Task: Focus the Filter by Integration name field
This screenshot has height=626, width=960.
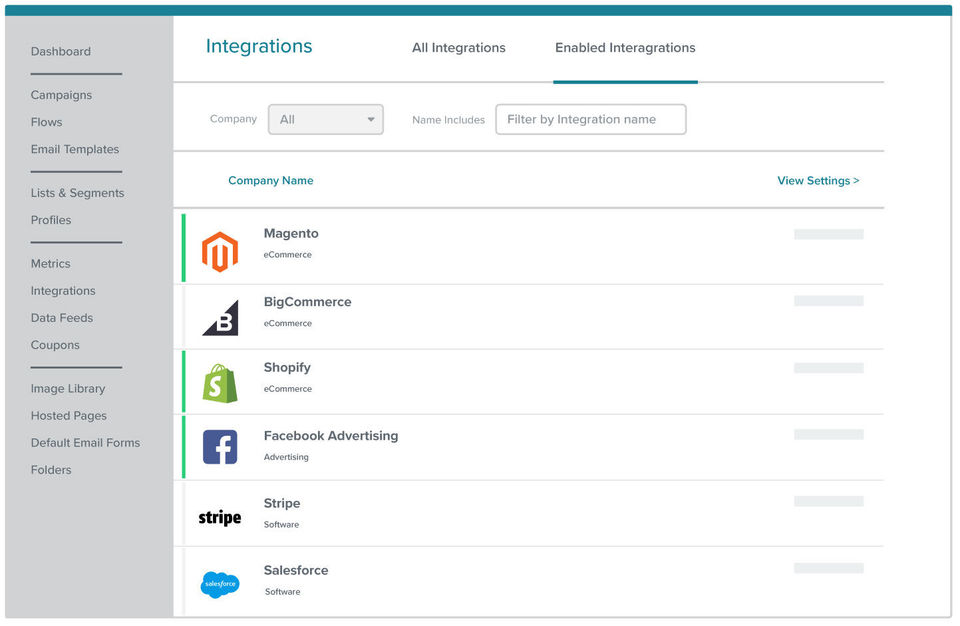Action: (591, 119)
